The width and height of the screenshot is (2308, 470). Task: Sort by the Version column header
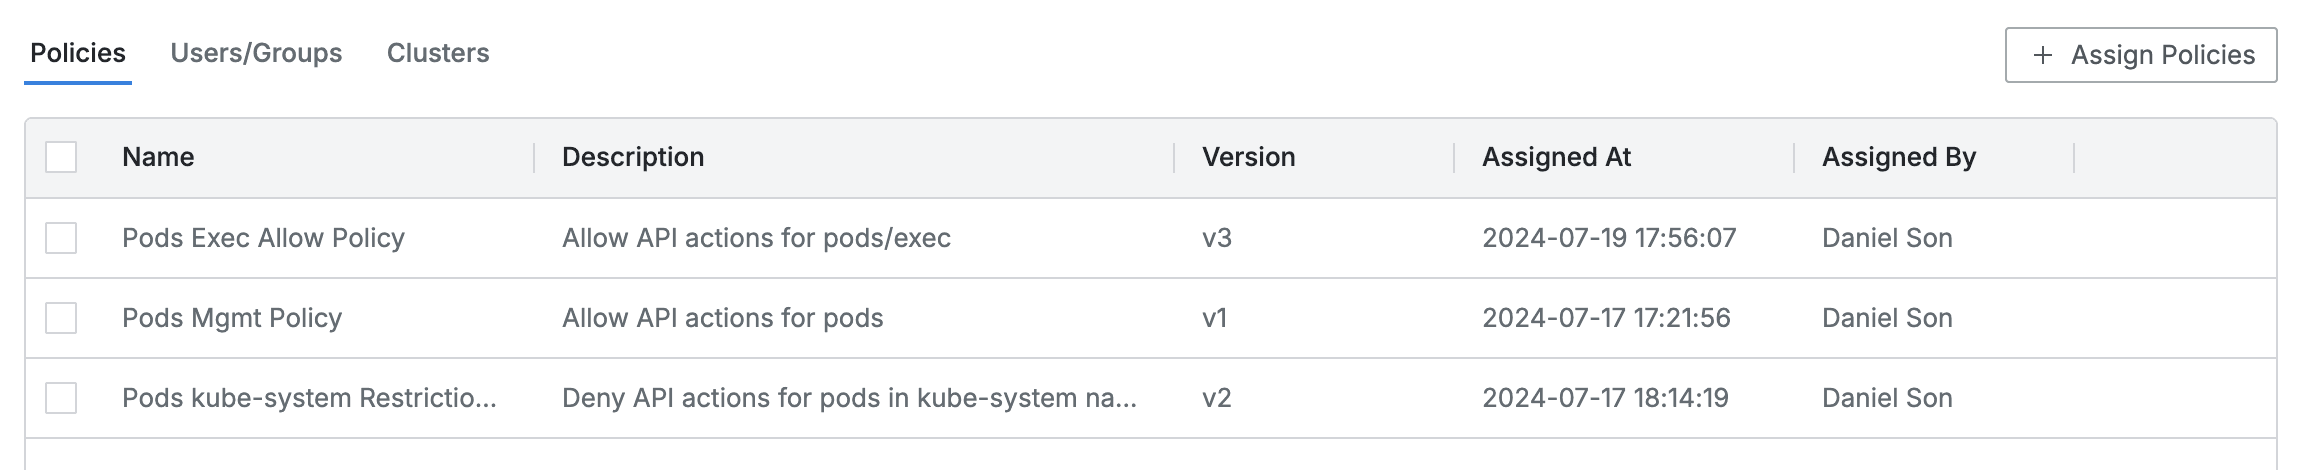point(1248,157)
